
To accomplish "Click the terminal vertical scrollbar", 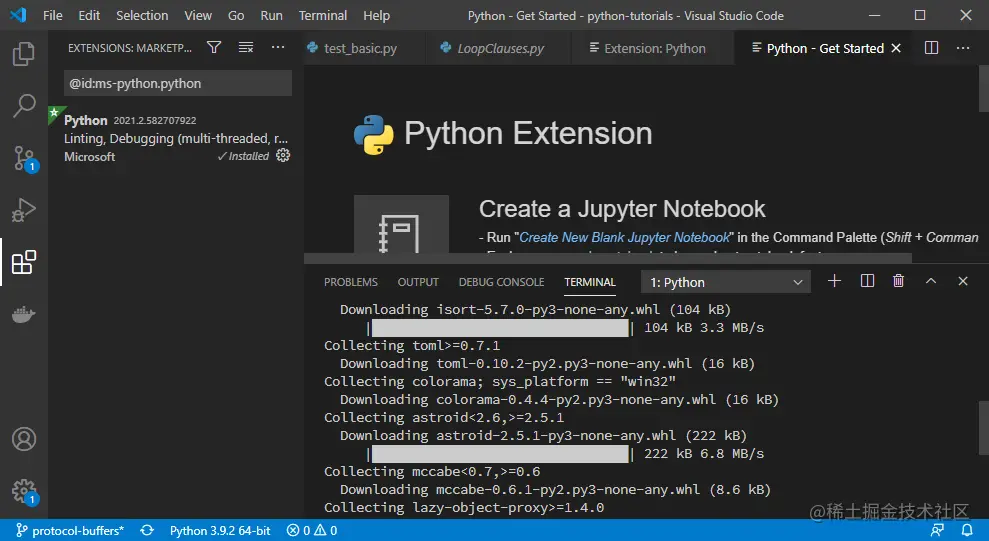I will pyautogui.click(x=983, y=428).
